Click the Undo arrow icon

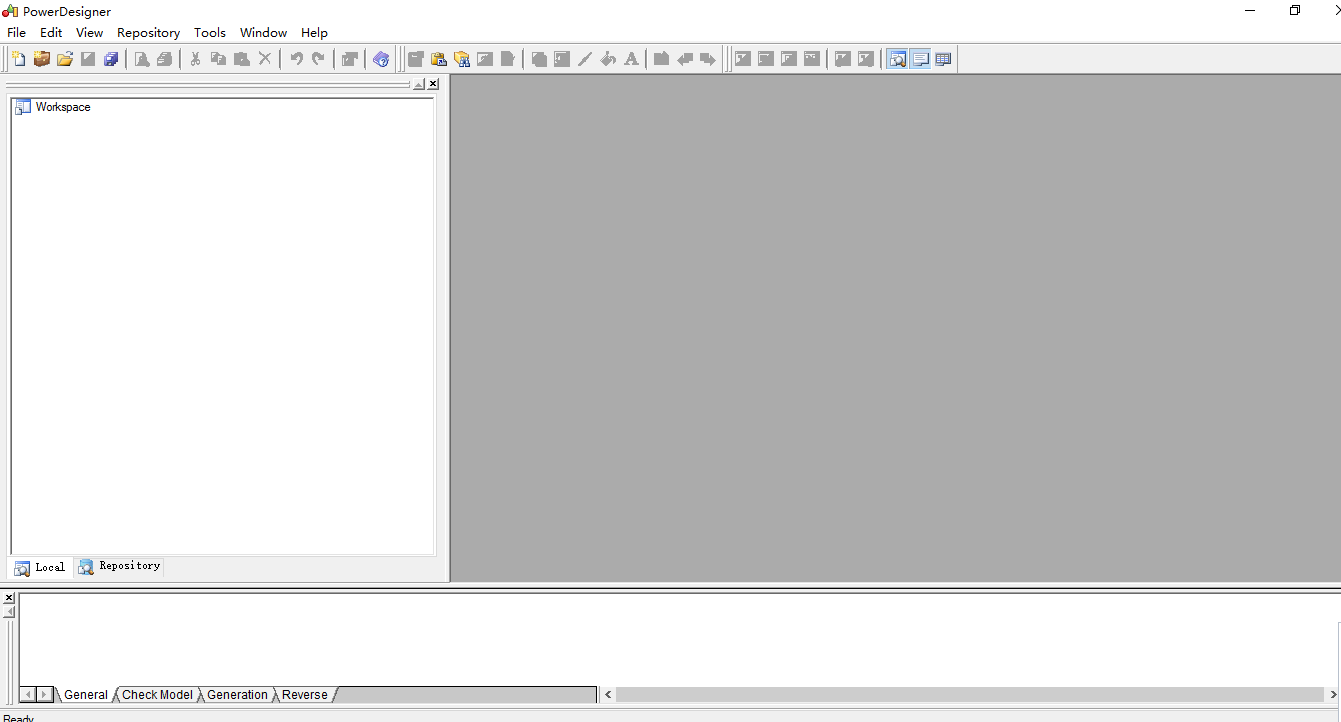pyautogui.click(x=296, y=59)
